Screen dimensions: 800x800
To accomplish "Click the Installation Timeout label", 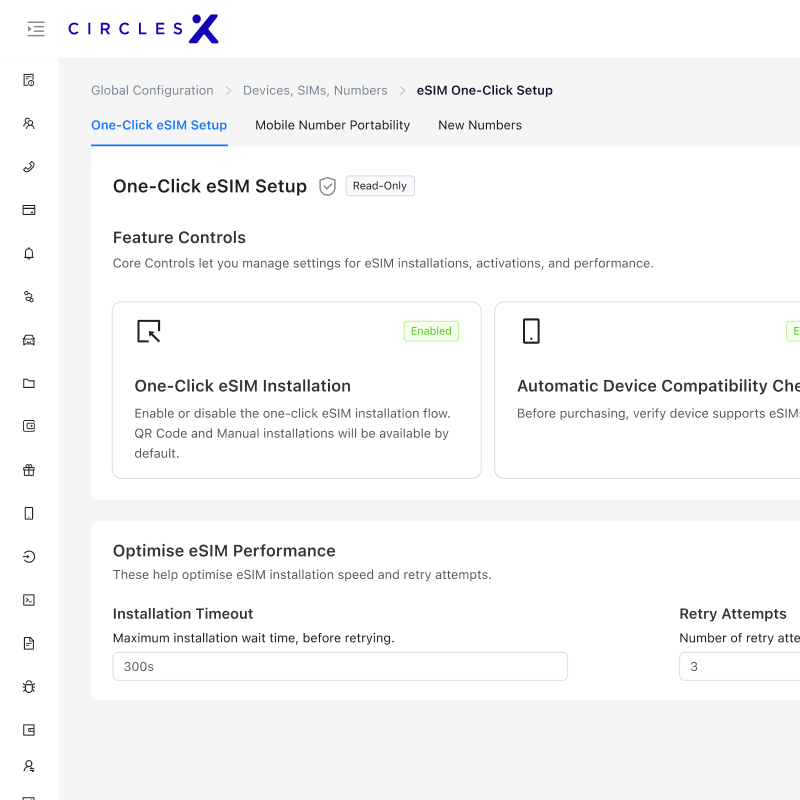I will [x=183, y=614].
